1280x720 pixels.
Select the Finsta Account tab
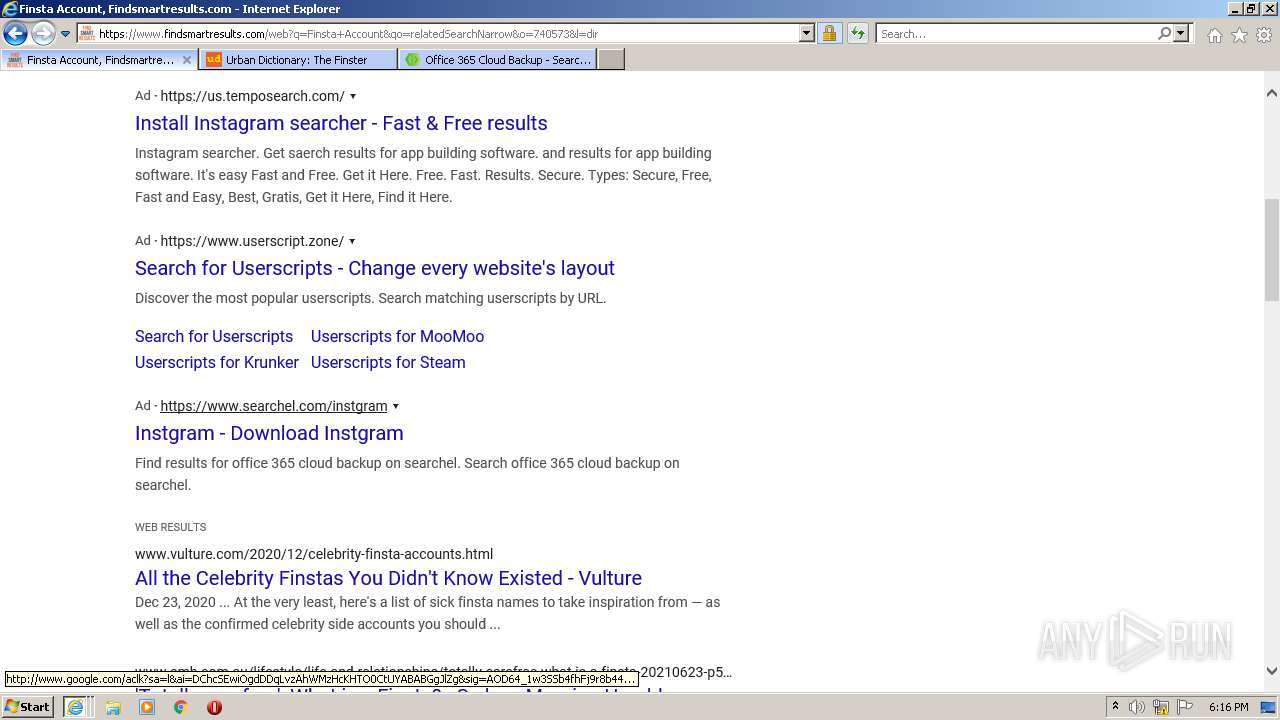98,60
